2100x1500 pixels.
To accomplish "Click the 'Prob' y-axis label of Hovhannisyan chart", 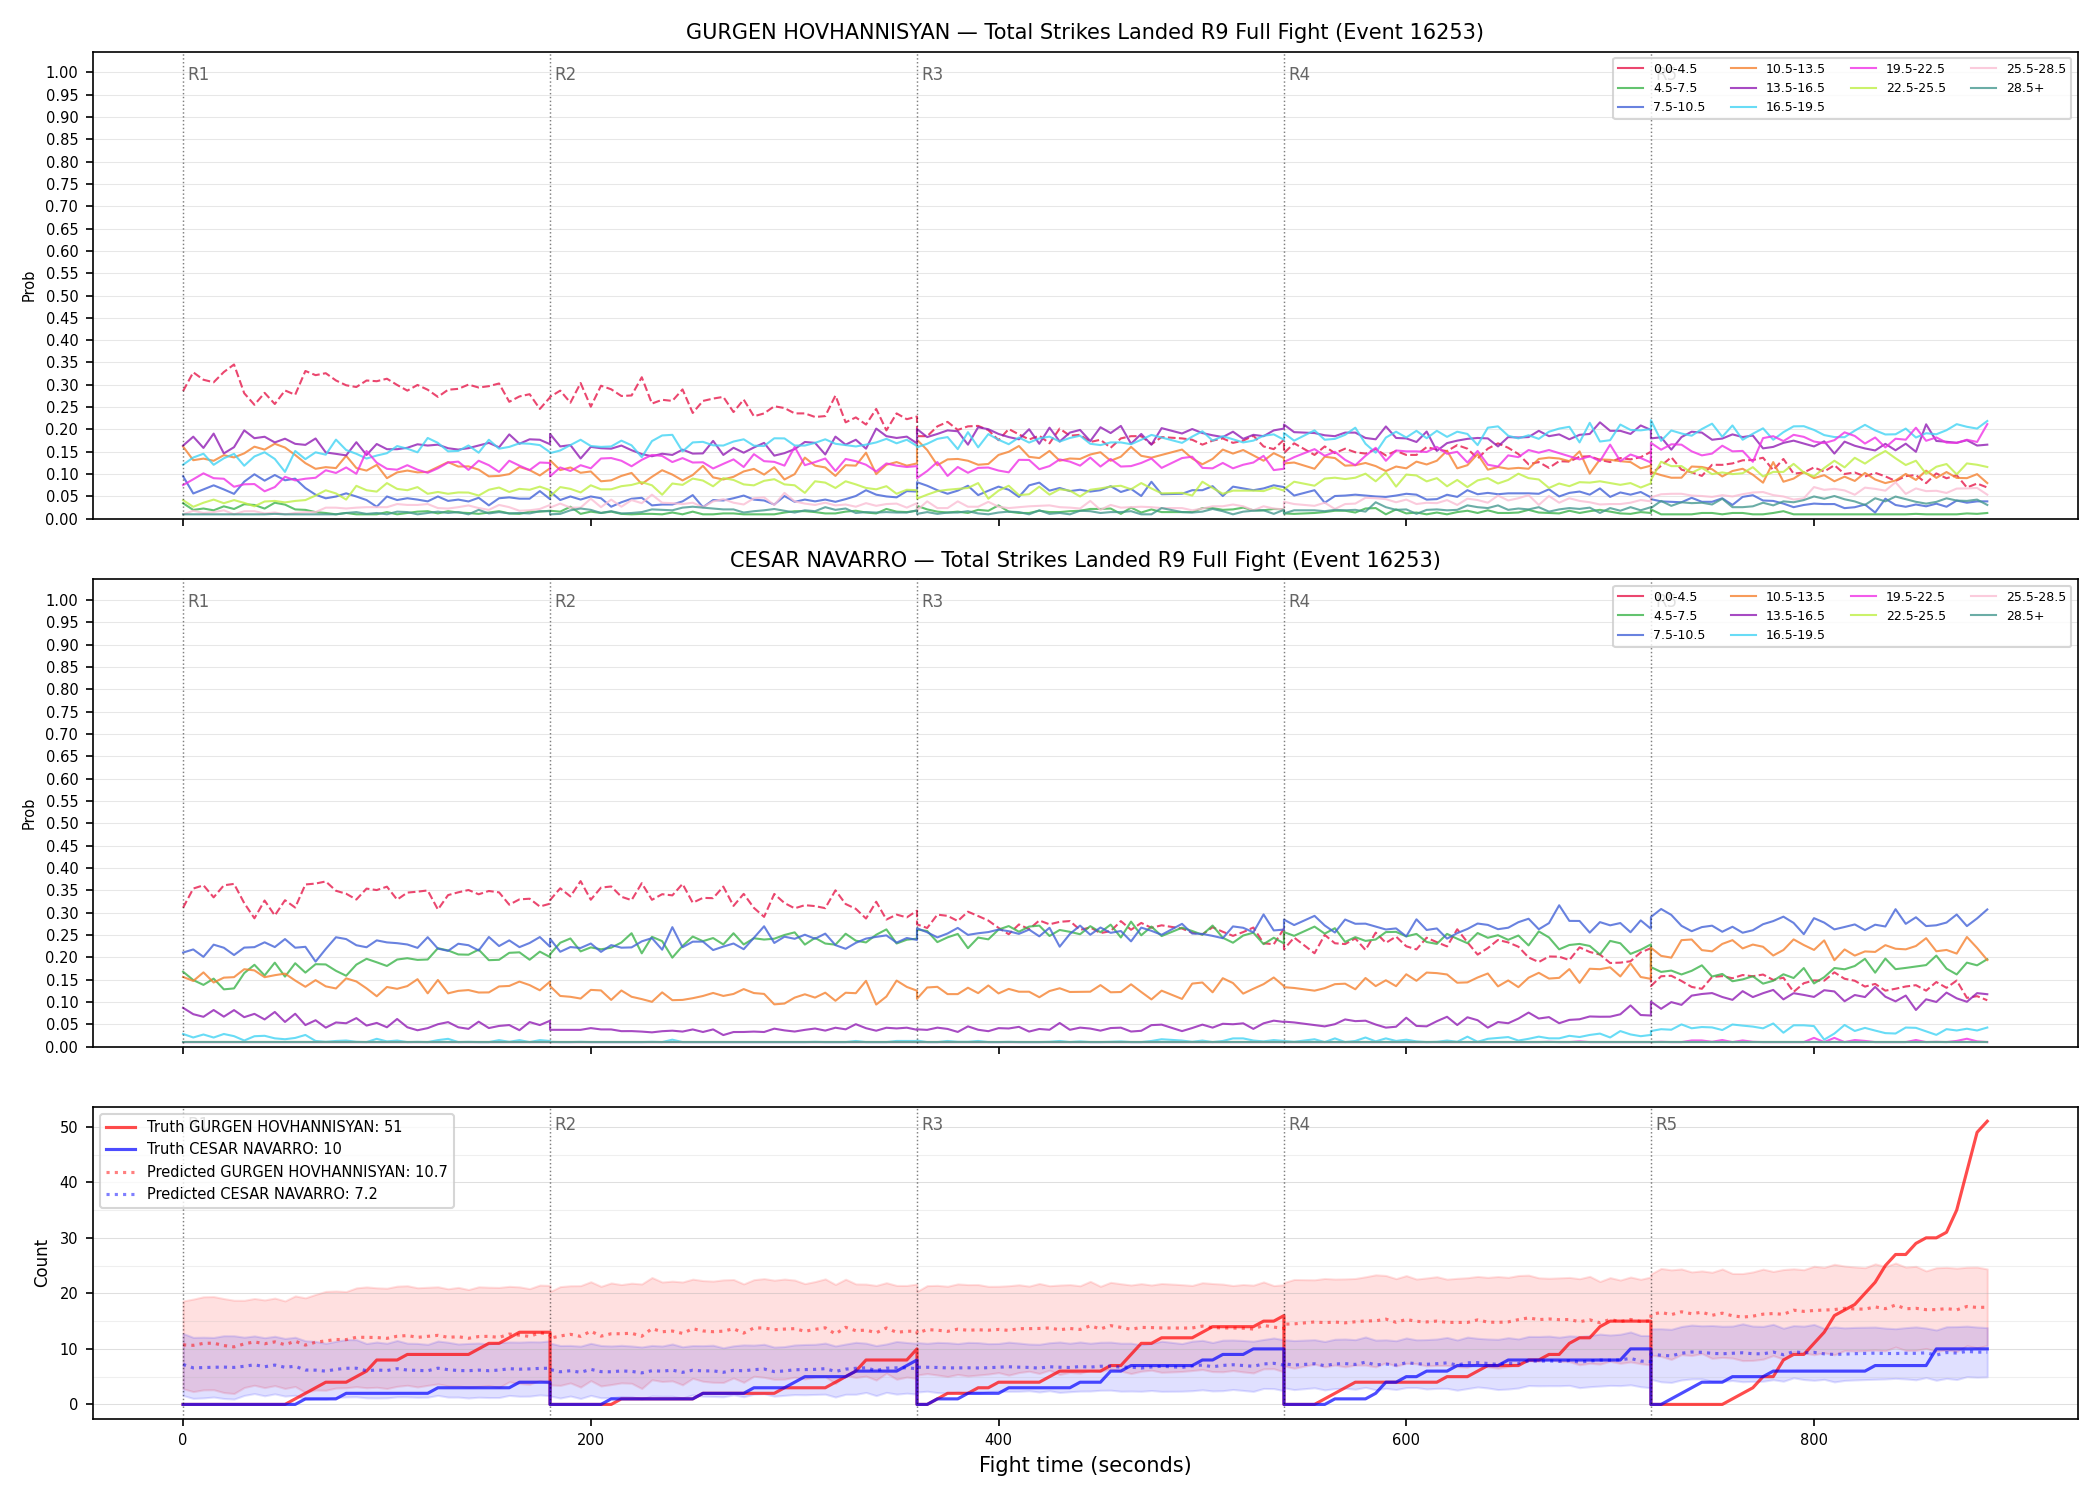I will click(x=29, y=286).
